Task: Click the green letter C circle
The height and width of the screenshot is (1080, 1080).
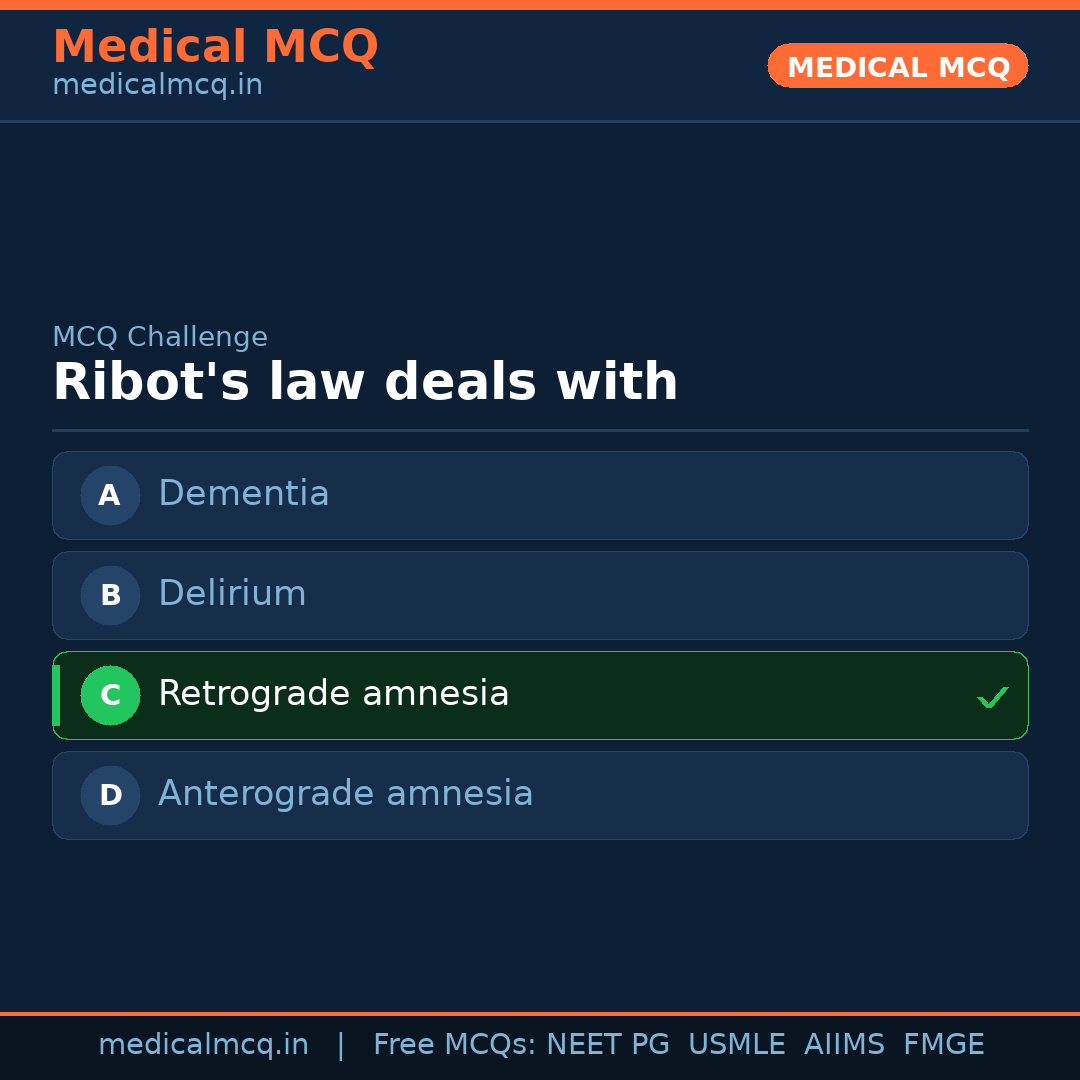Action: [110, 695]
